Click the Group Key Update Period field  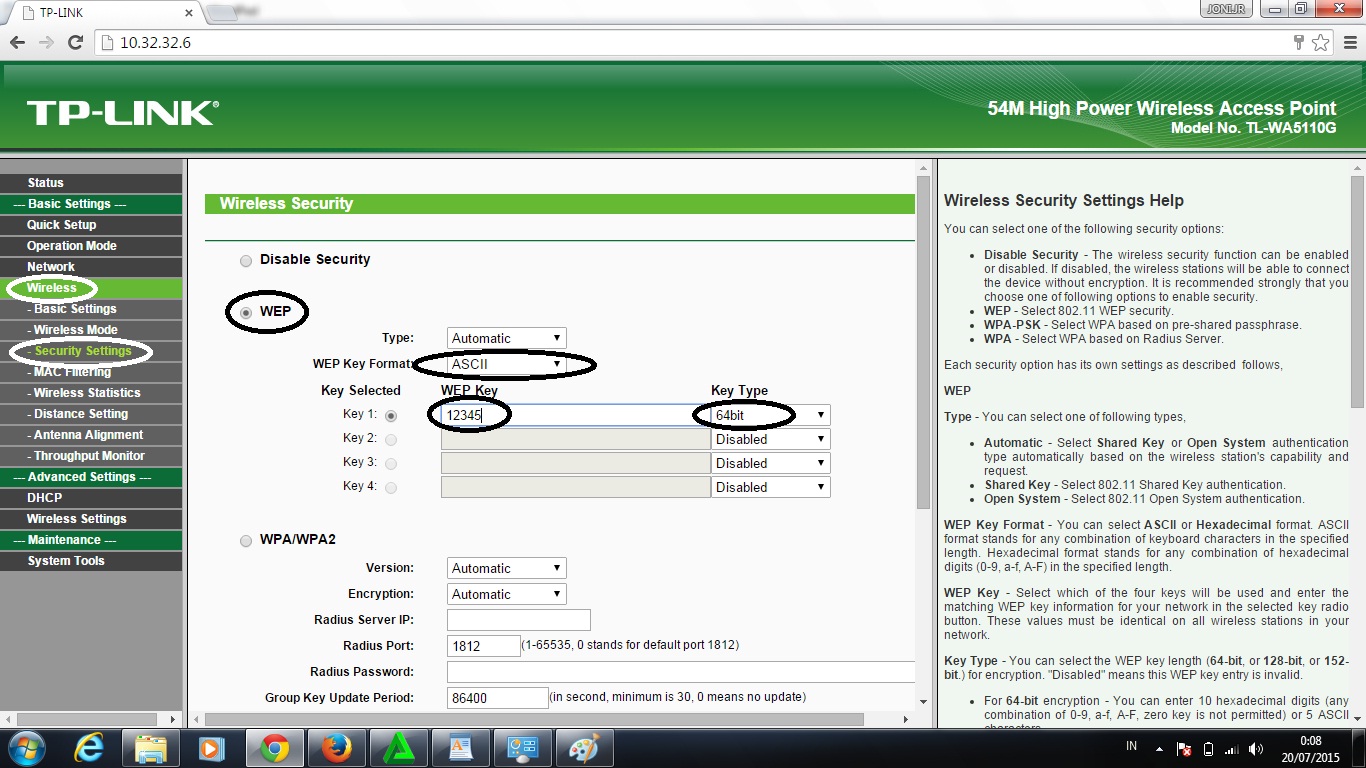tap(498, 697)
